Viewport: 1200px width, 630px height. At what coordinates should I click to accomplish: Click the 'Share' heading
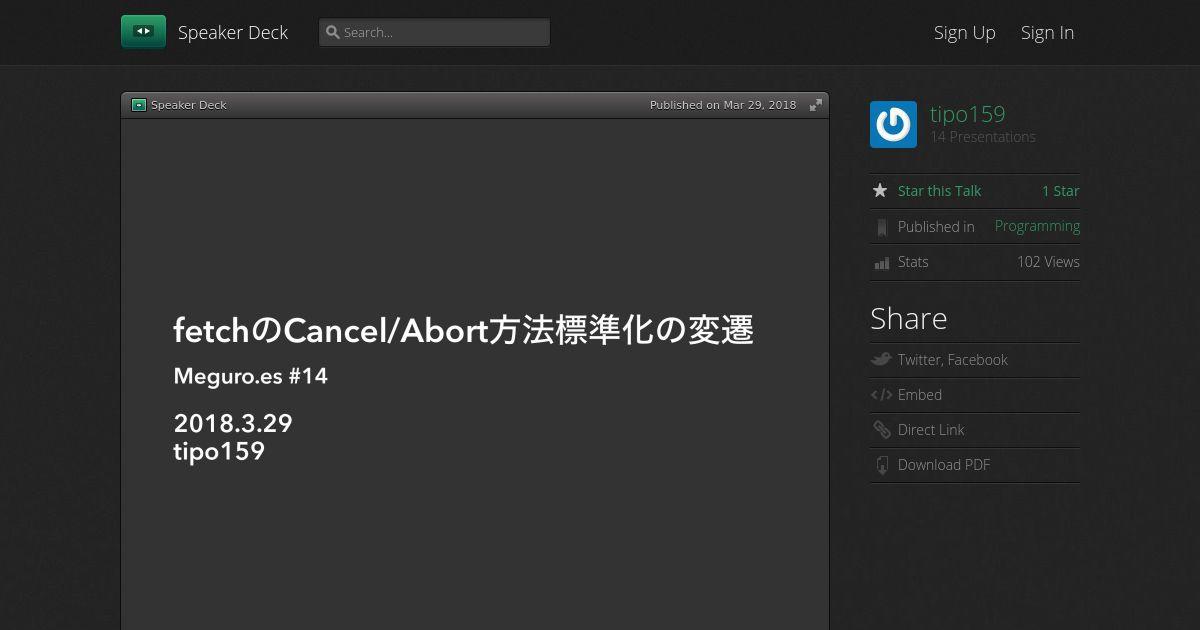pos(908,319)
